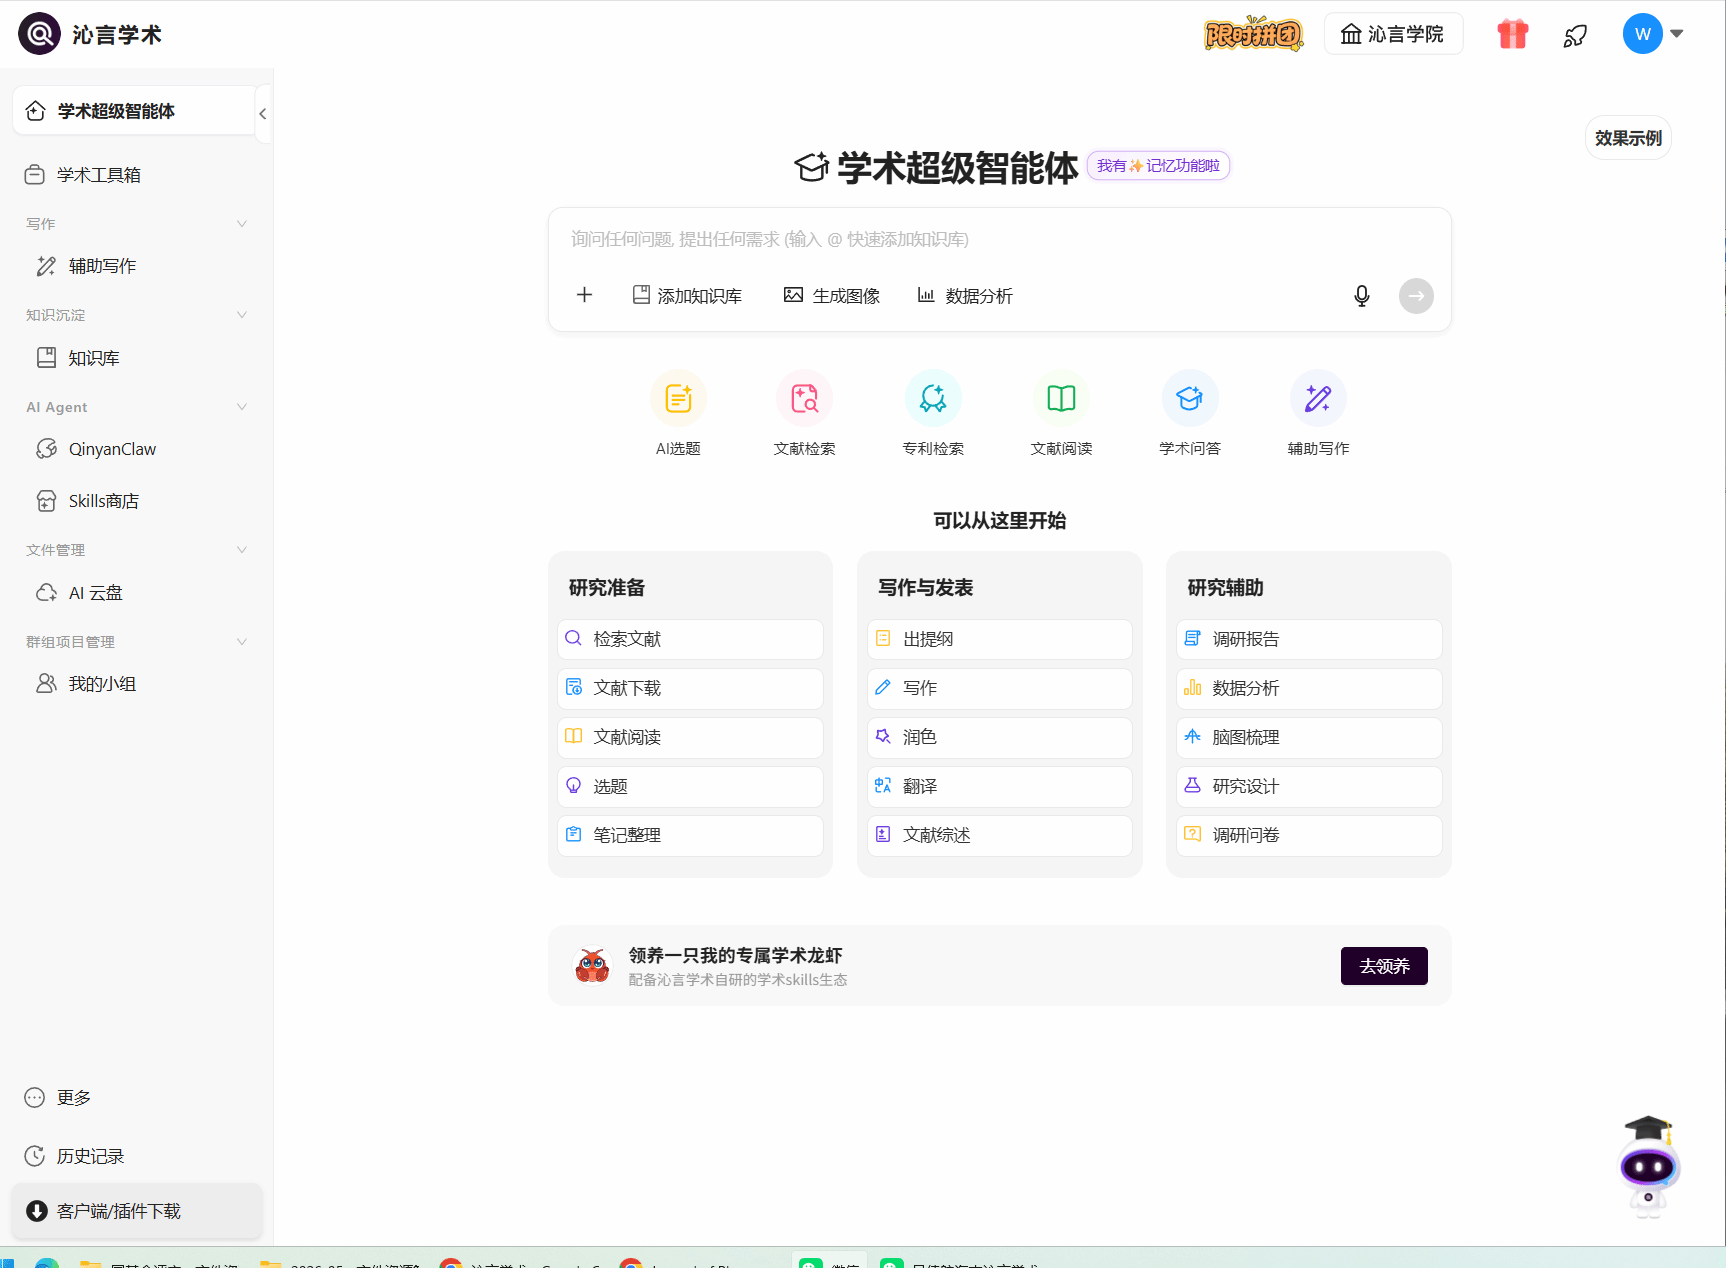Collapse the 知识沉淀 sidebar section
This screenshot has width=1726, height=1268.
(242, 315)
